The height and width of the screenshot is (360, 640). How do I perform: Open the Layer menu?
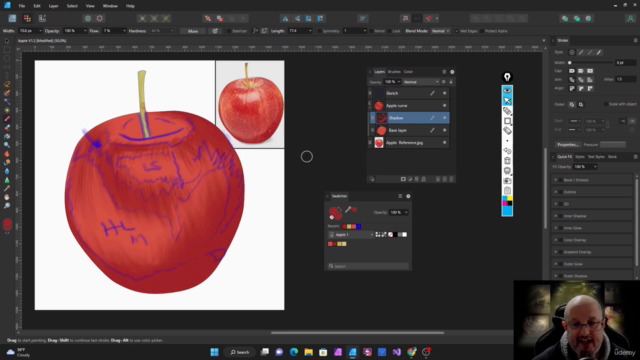[x=53, y=6]
